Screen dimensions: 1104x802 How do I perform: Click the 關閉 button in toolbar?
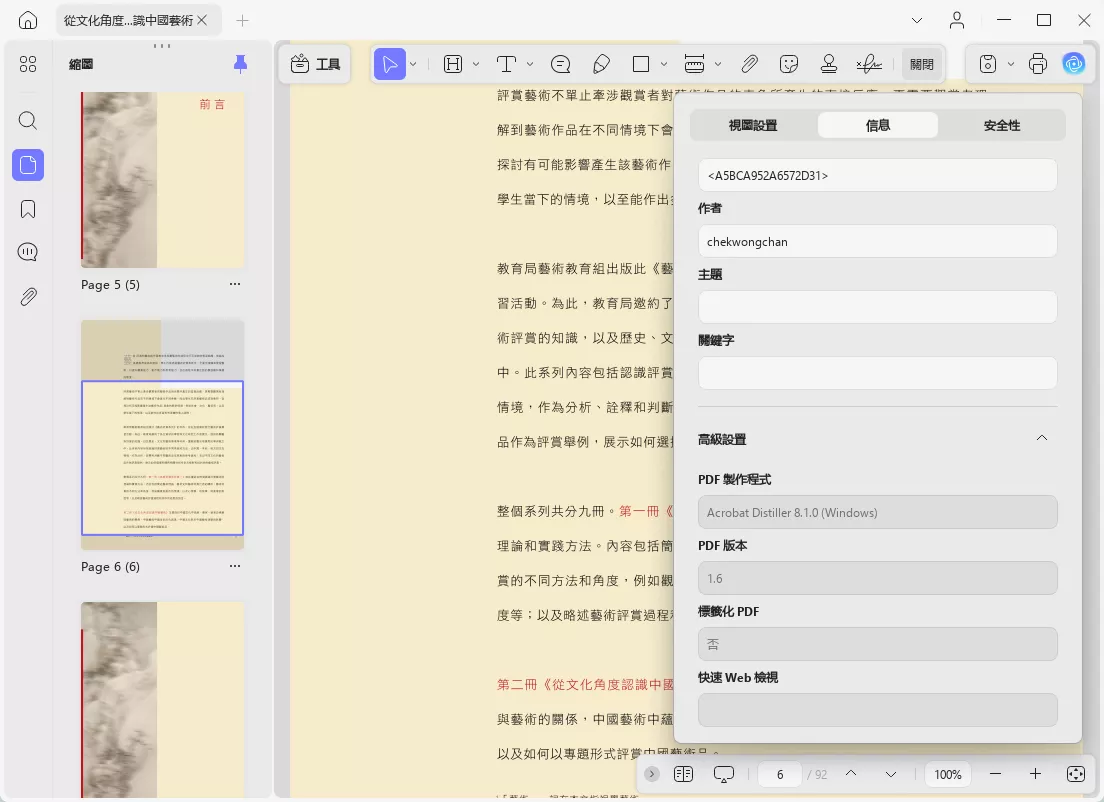coord(922,64)
